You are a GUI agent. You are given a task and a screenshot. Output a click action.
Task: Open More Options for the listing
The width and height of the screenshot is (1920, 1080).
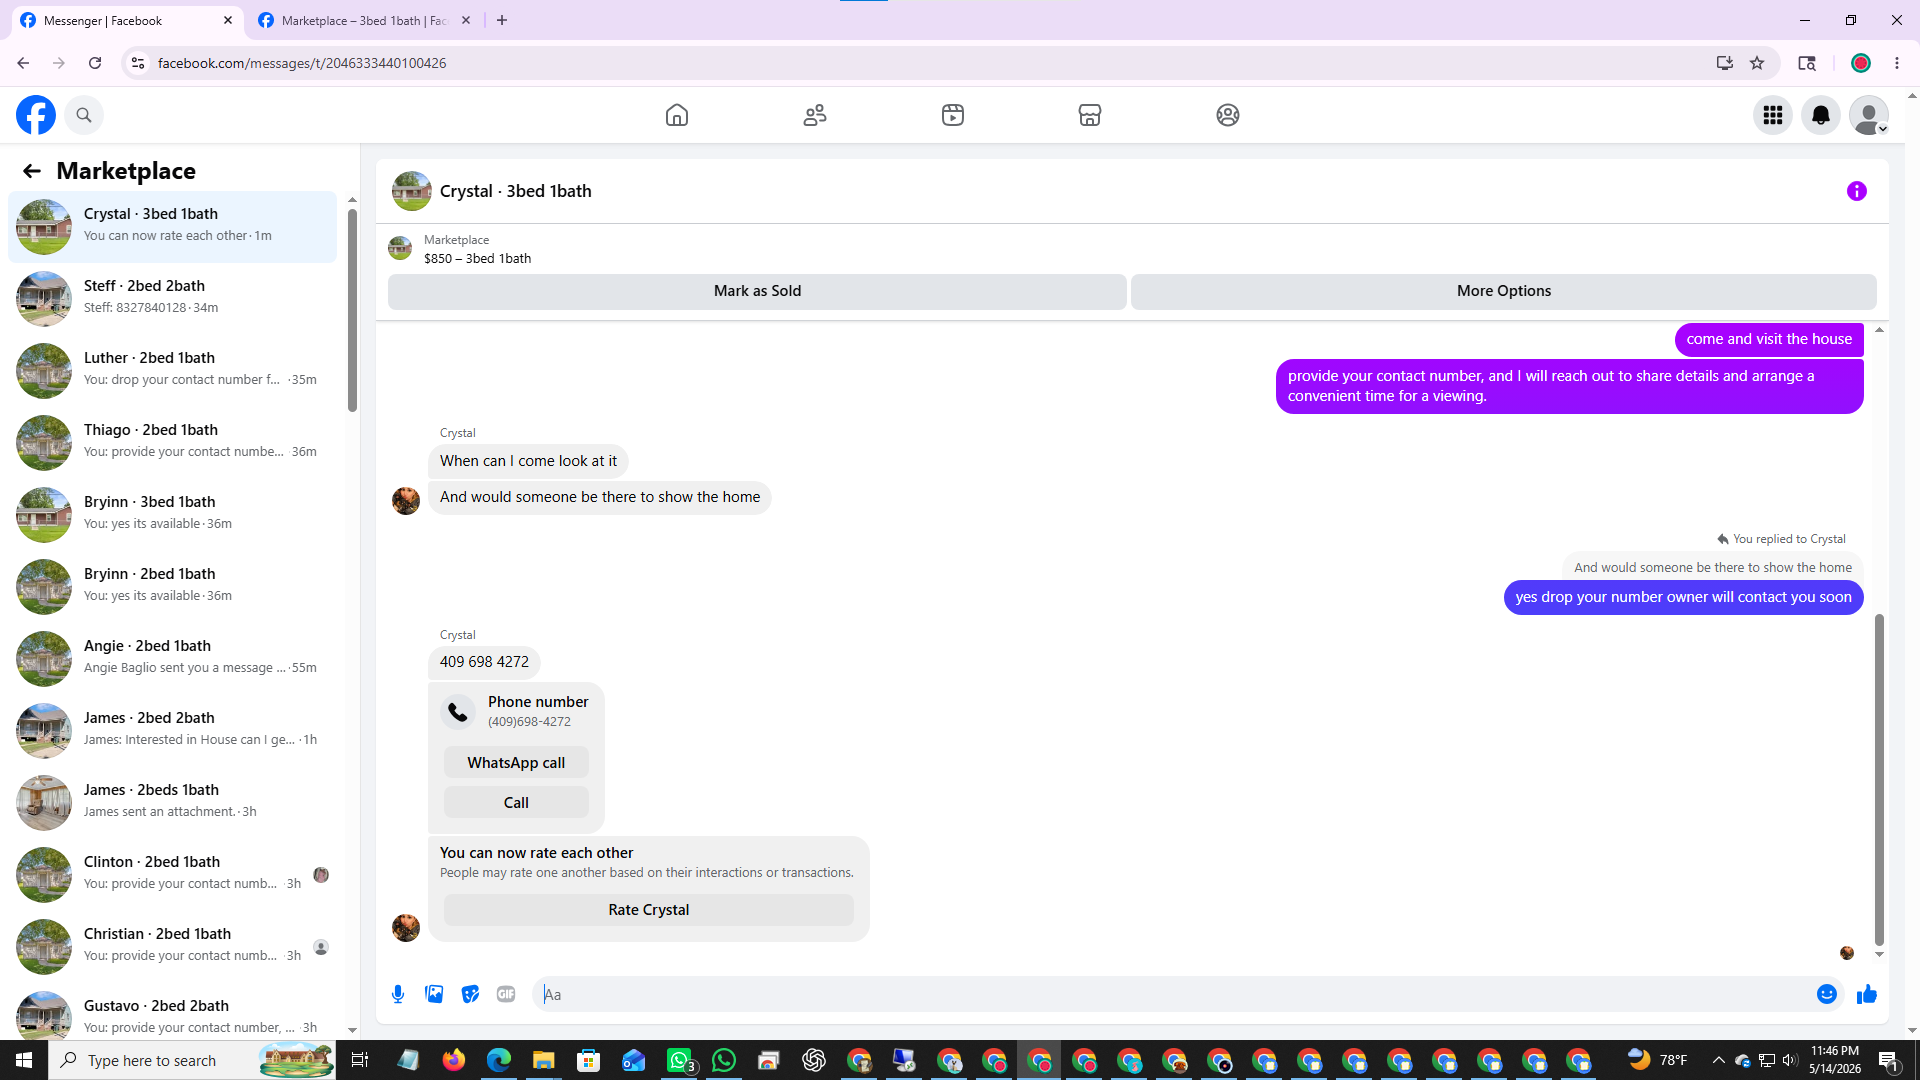[1504, 291]
